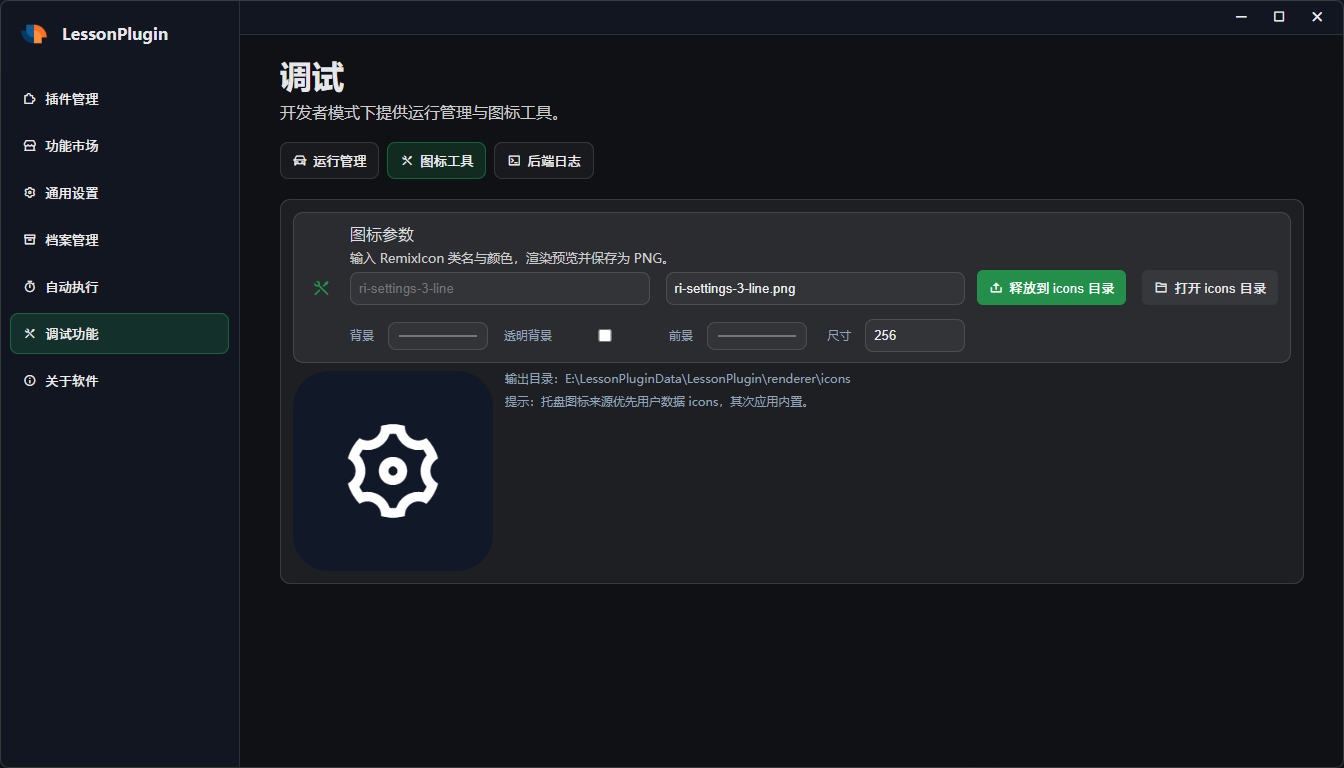The width and height of the screenshot is (1344, 768).
Task: Click the archive icon beside 档案管理
Action: [x=30, y=240]
